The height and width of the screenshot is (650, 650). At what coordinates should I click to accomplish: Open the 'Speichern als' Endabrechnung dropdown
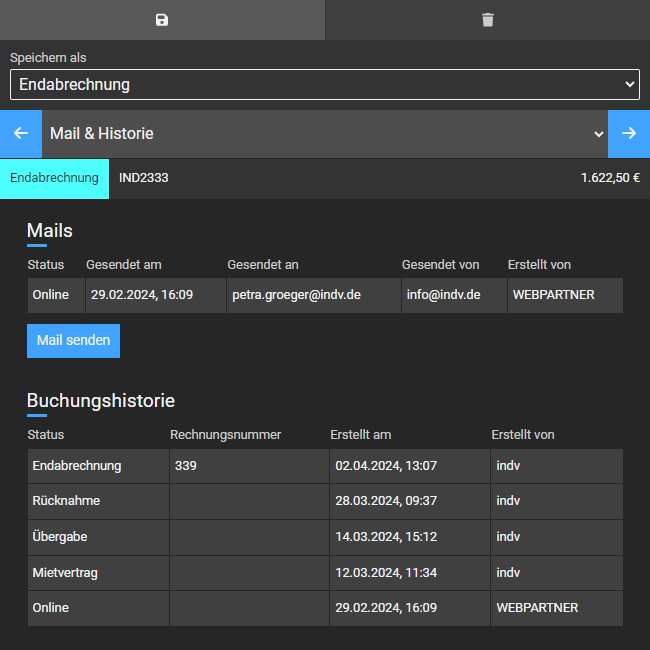pyautogui.click(x=325, y=85)
